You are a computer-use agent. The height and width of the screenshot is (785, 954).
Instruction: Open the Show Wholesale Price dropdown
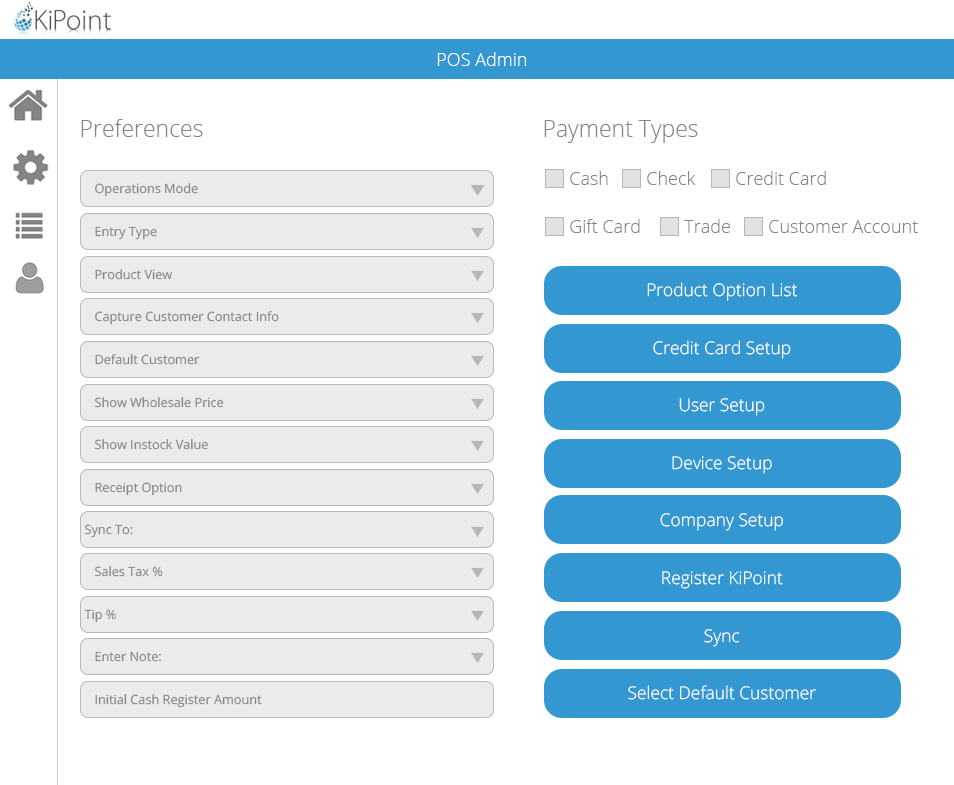[287, 402]
